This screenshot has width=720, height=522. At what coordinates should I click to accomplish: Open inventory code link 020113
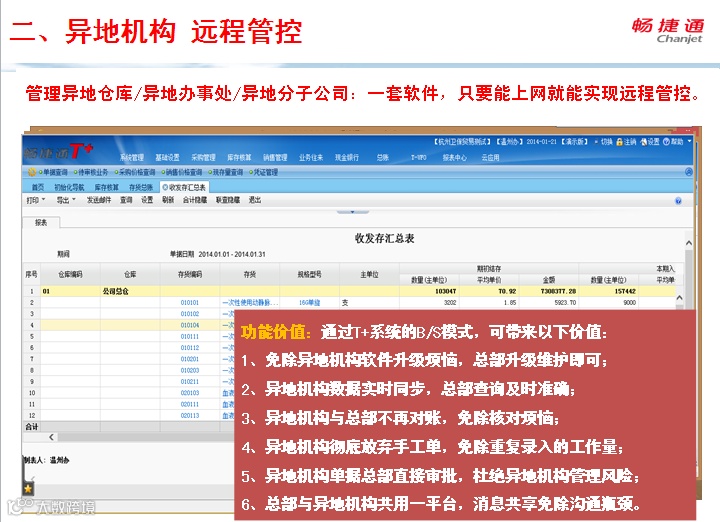(x=190, y=415)
